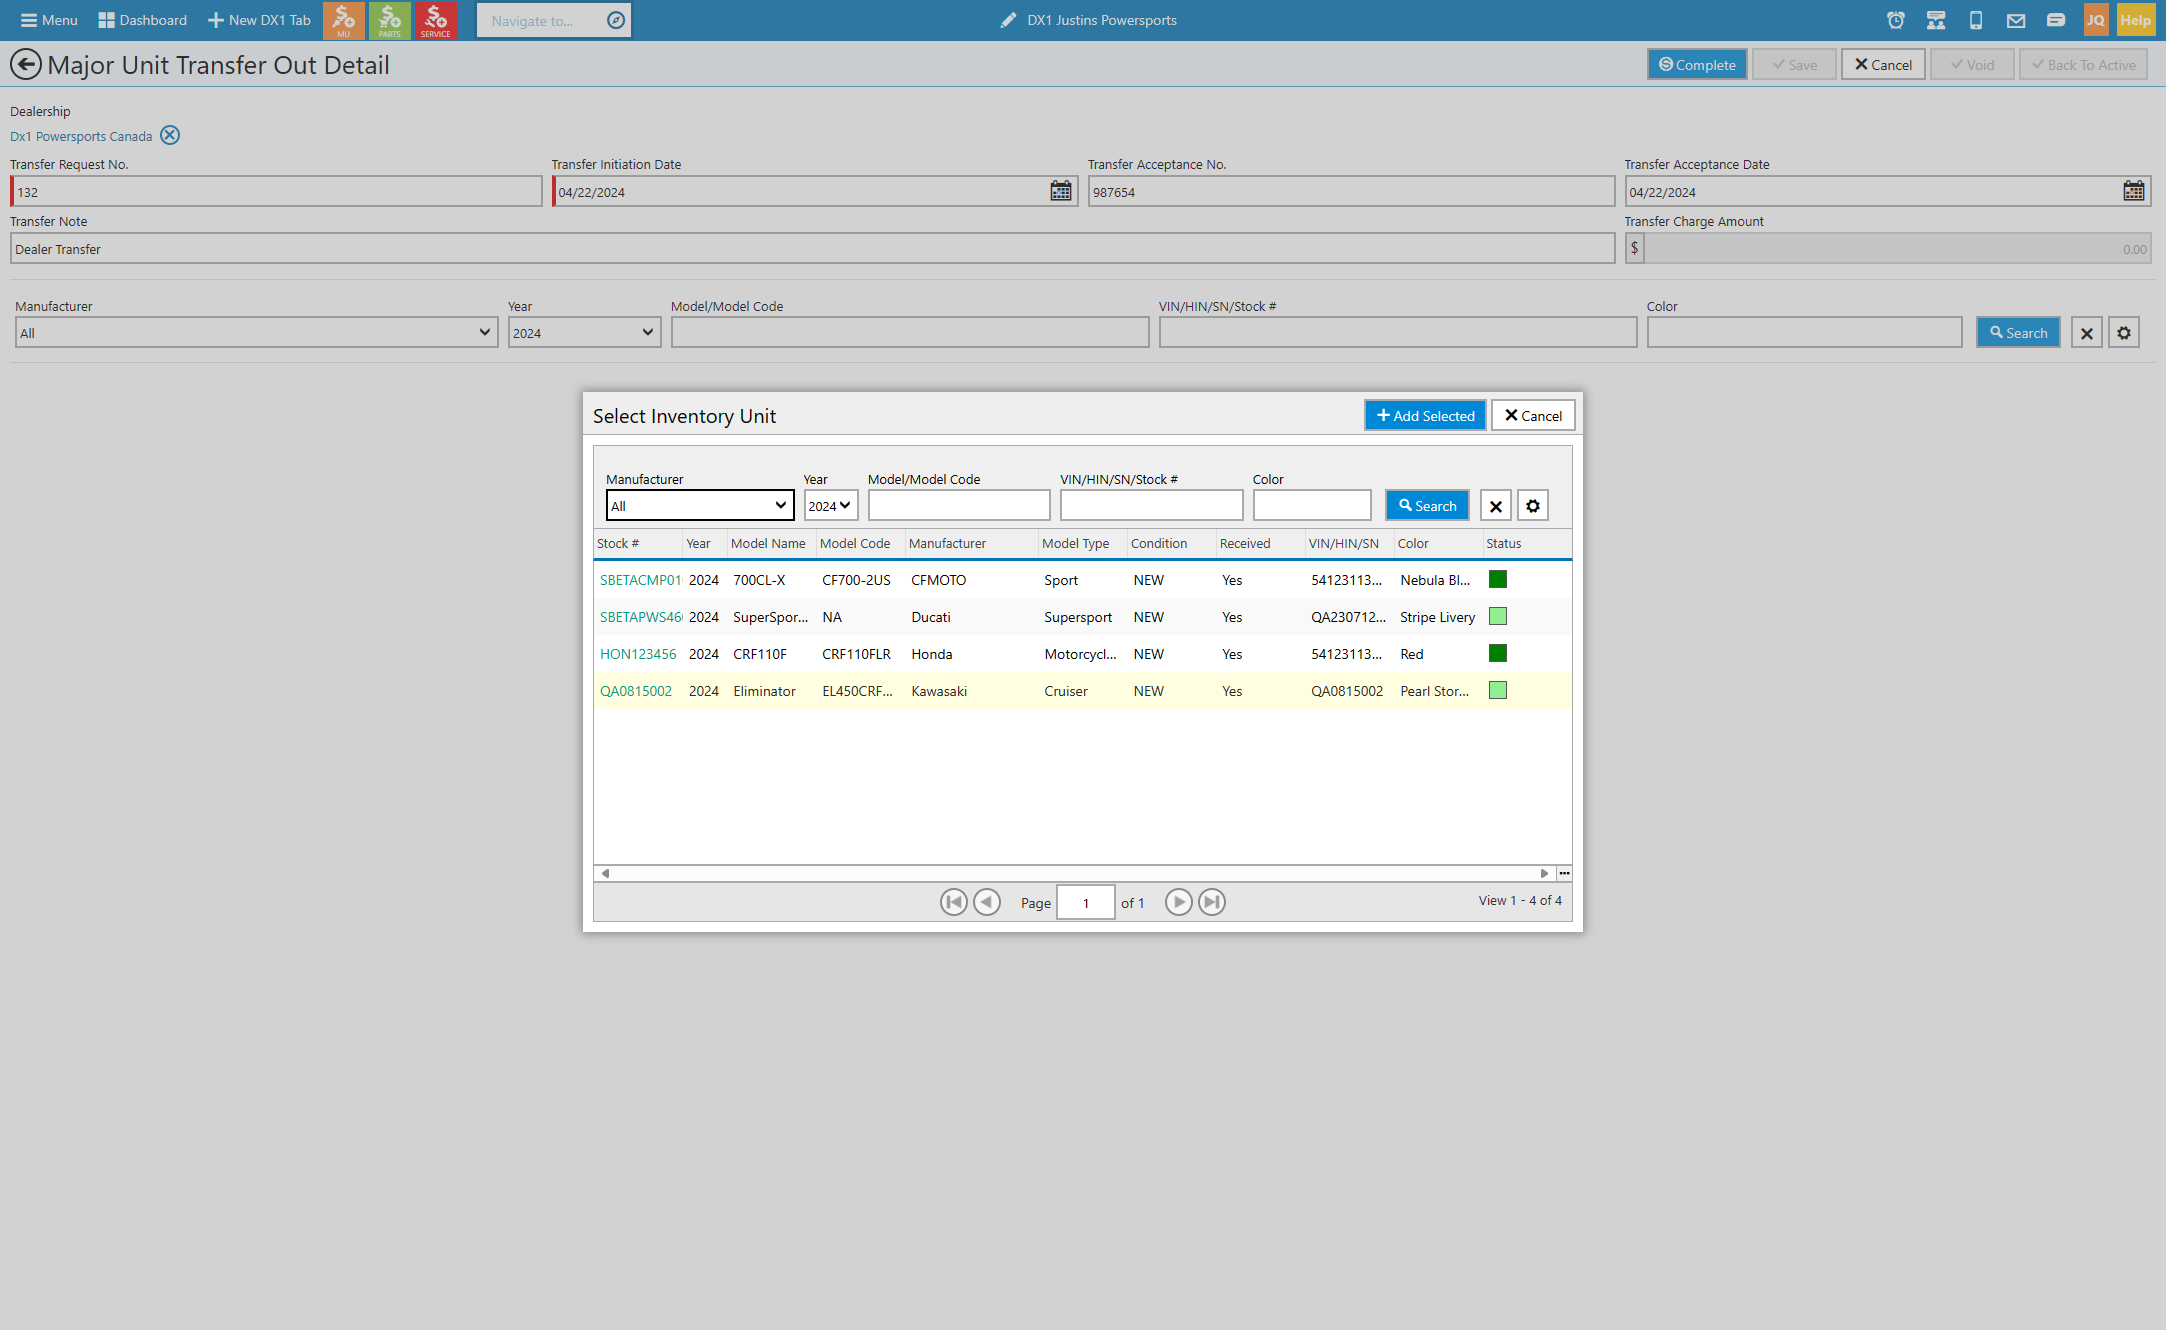The height and width of the screenshot is (1330, 2166).
Task: Open Transfer Initiation Date calendar
Action: coord(1061,191)
